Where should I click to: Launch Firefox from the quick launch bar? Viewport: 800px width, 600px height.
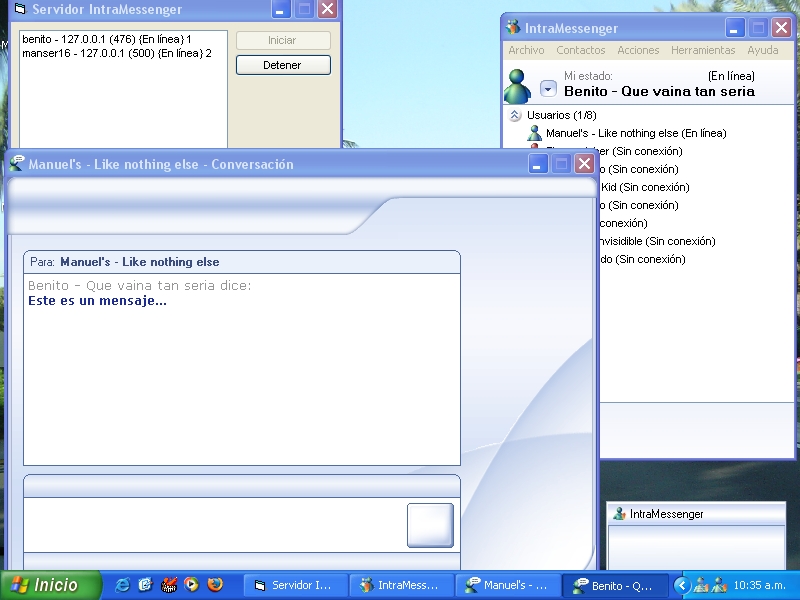click(x=214, y=585)
